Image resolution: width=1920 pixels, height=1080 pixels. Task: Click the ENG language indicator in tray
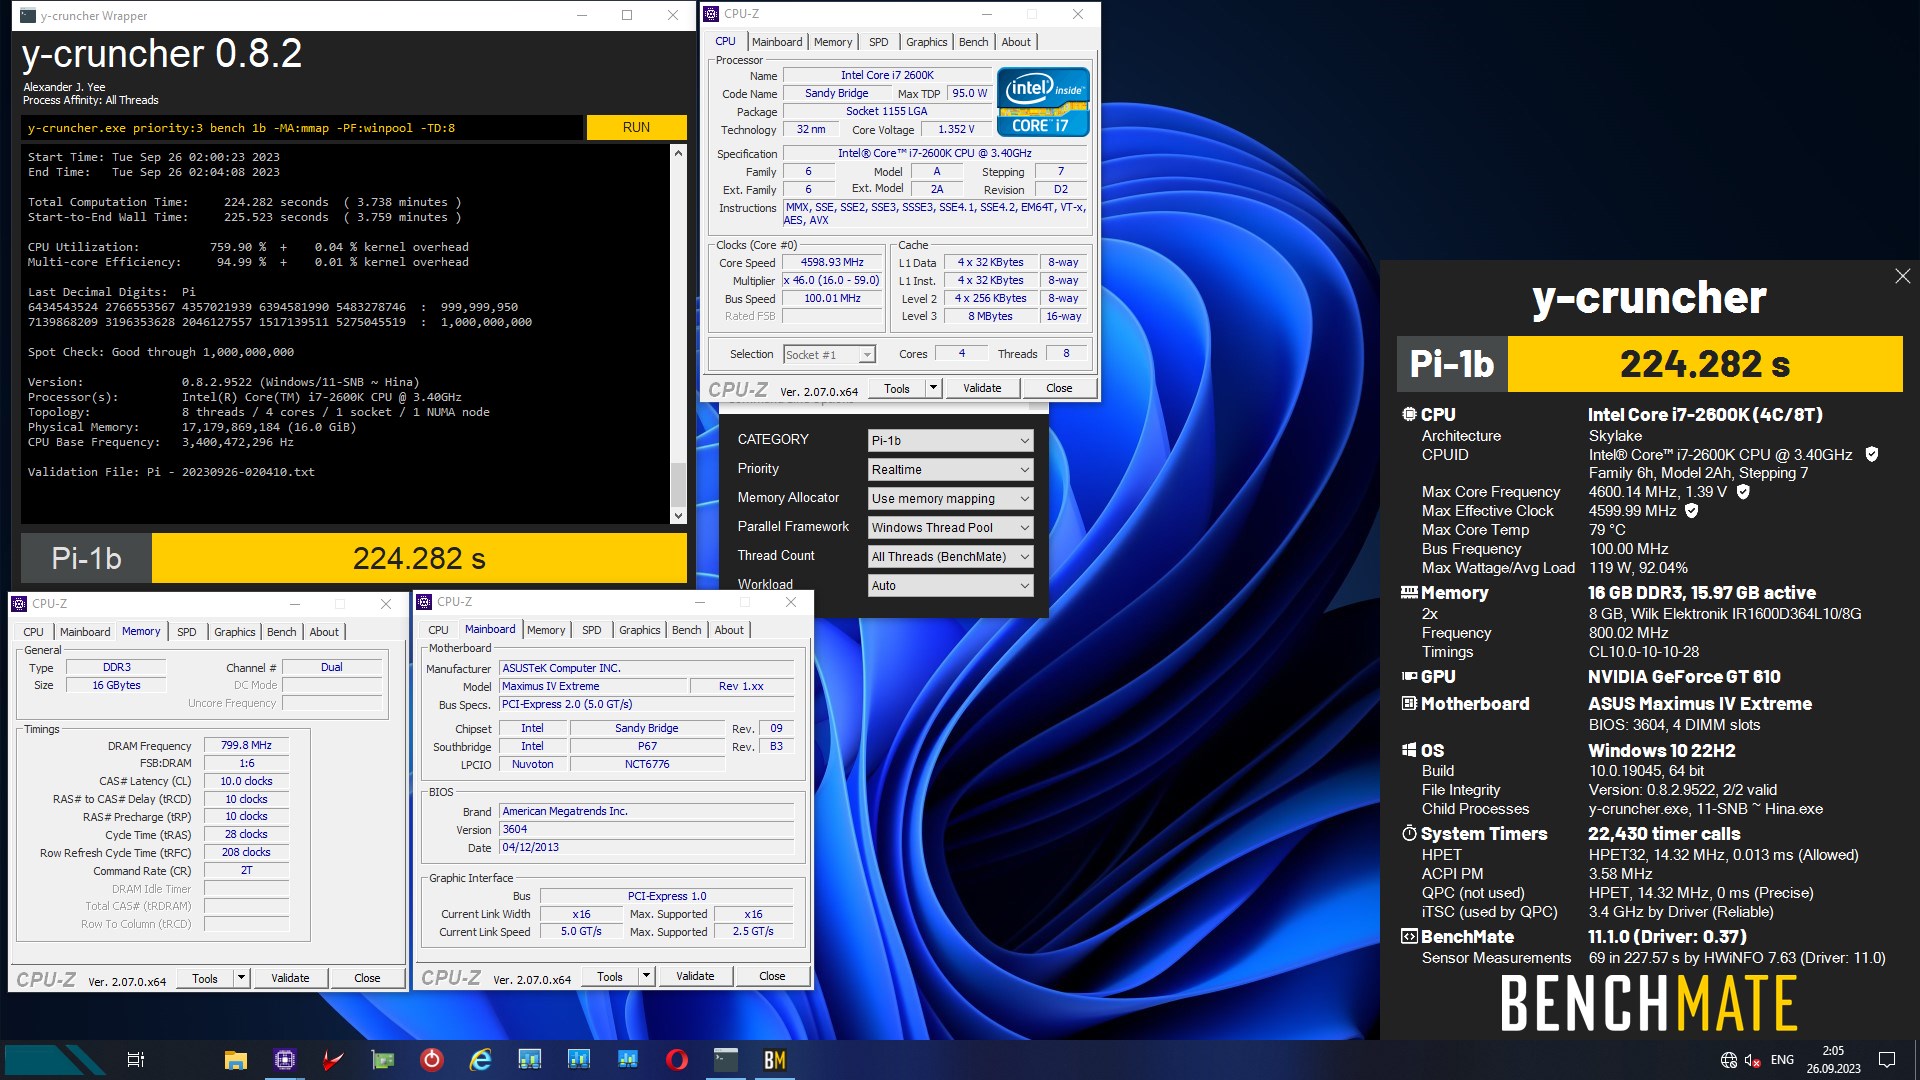pos(1782,1060)
